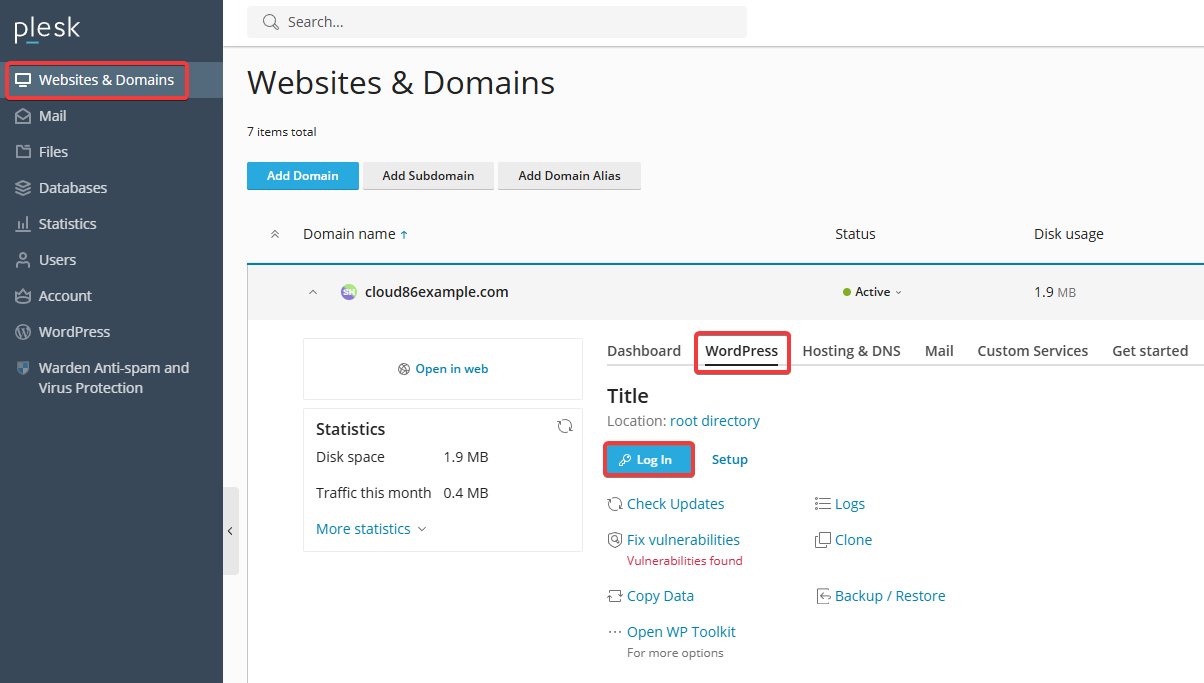Click the Open WP Toolkit ellipsis icon
This screenshot has width=1204, height=683.
pyautogui.click(x=615, y=632)
